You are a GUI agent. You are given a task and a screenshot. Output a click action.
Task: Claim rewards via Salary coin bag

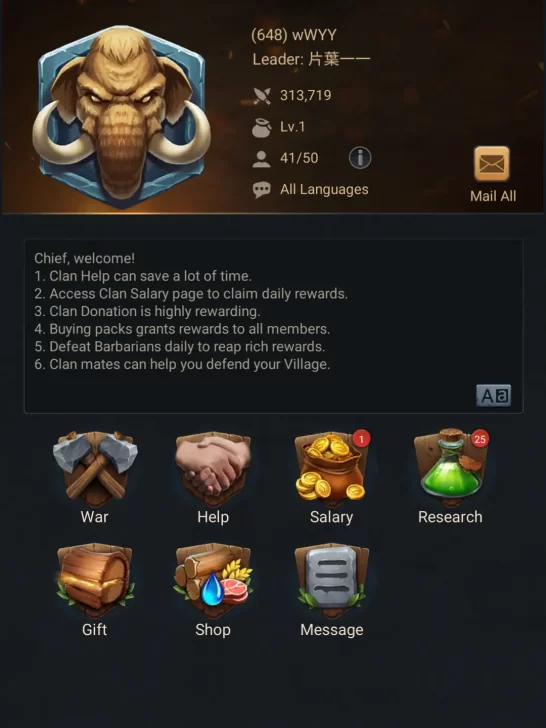click(x=332, y=468)
